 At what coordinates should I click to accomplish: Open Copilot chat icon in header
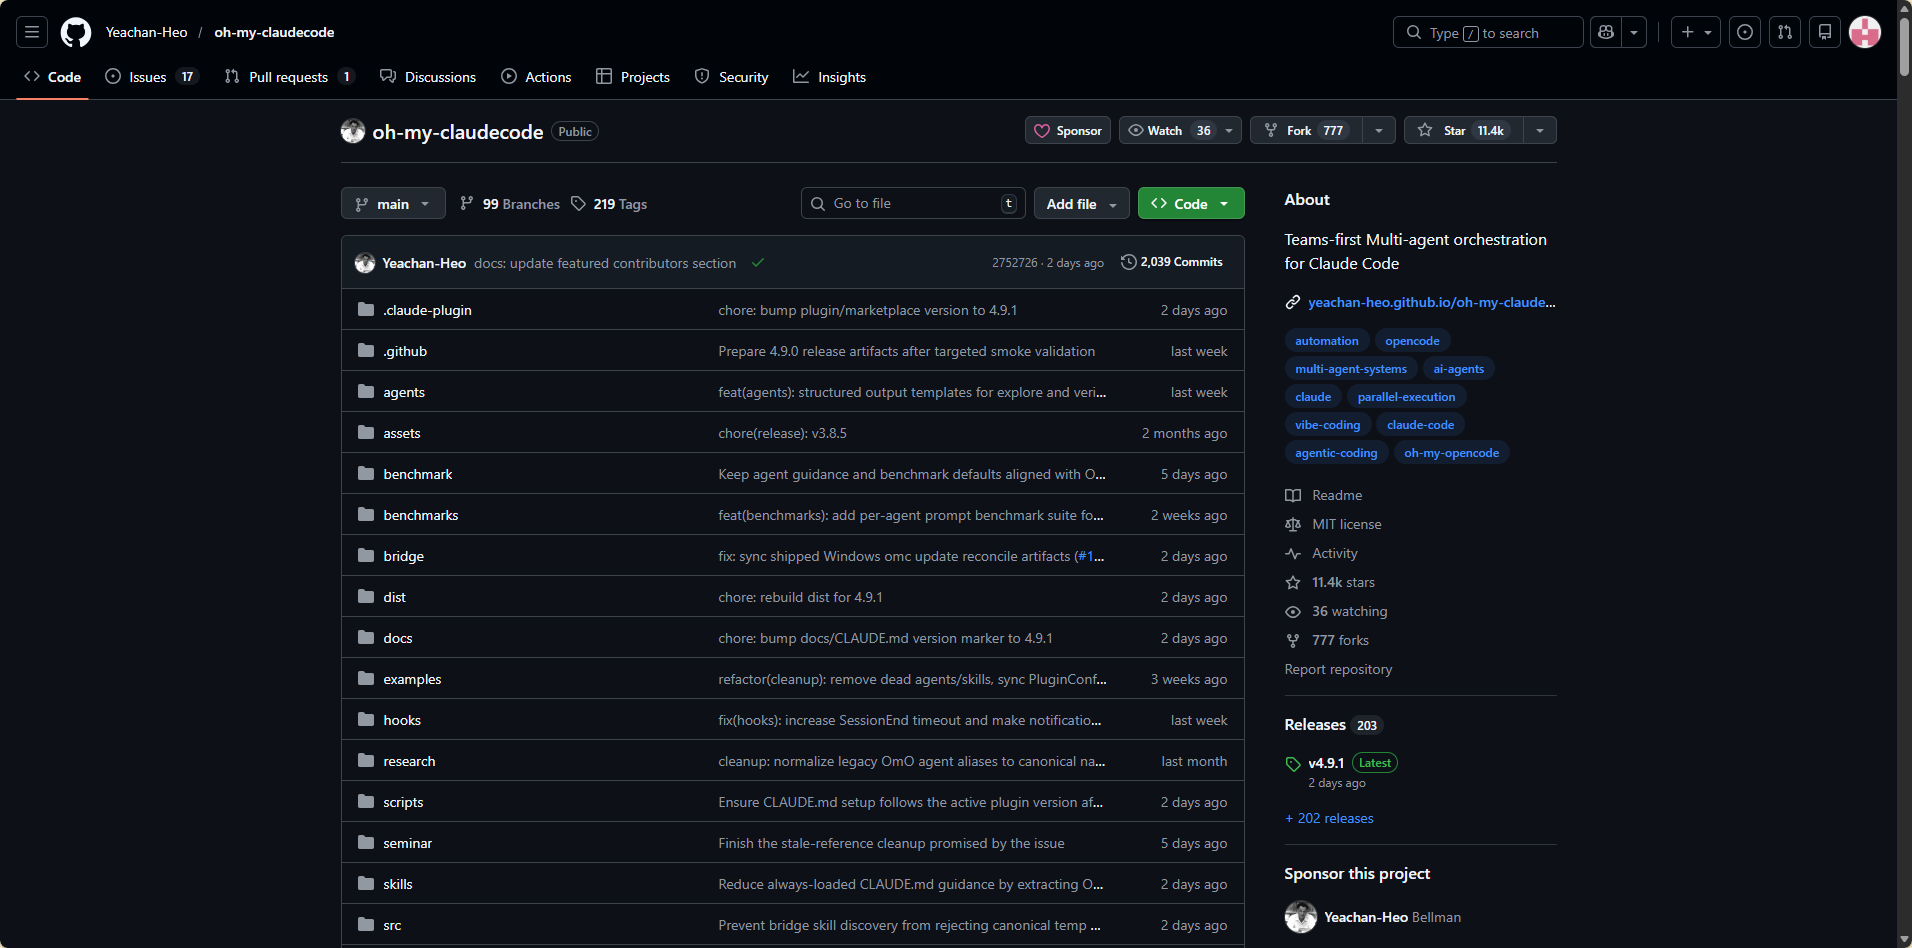click(1606, 32)
